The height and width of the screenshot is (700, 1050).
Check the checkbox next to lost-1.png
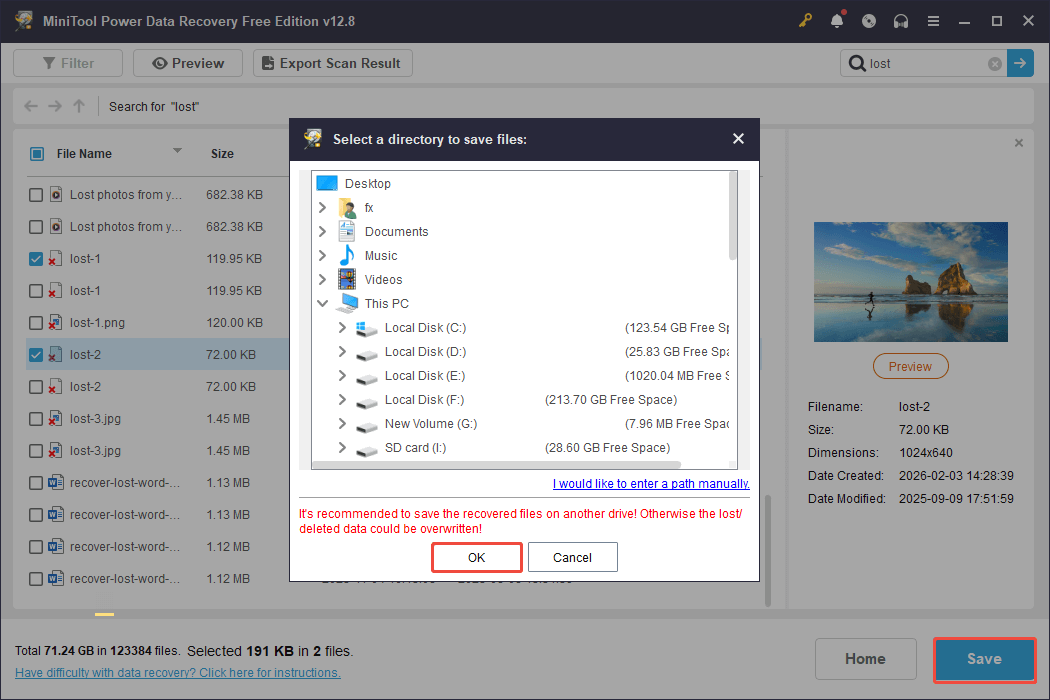36,322
